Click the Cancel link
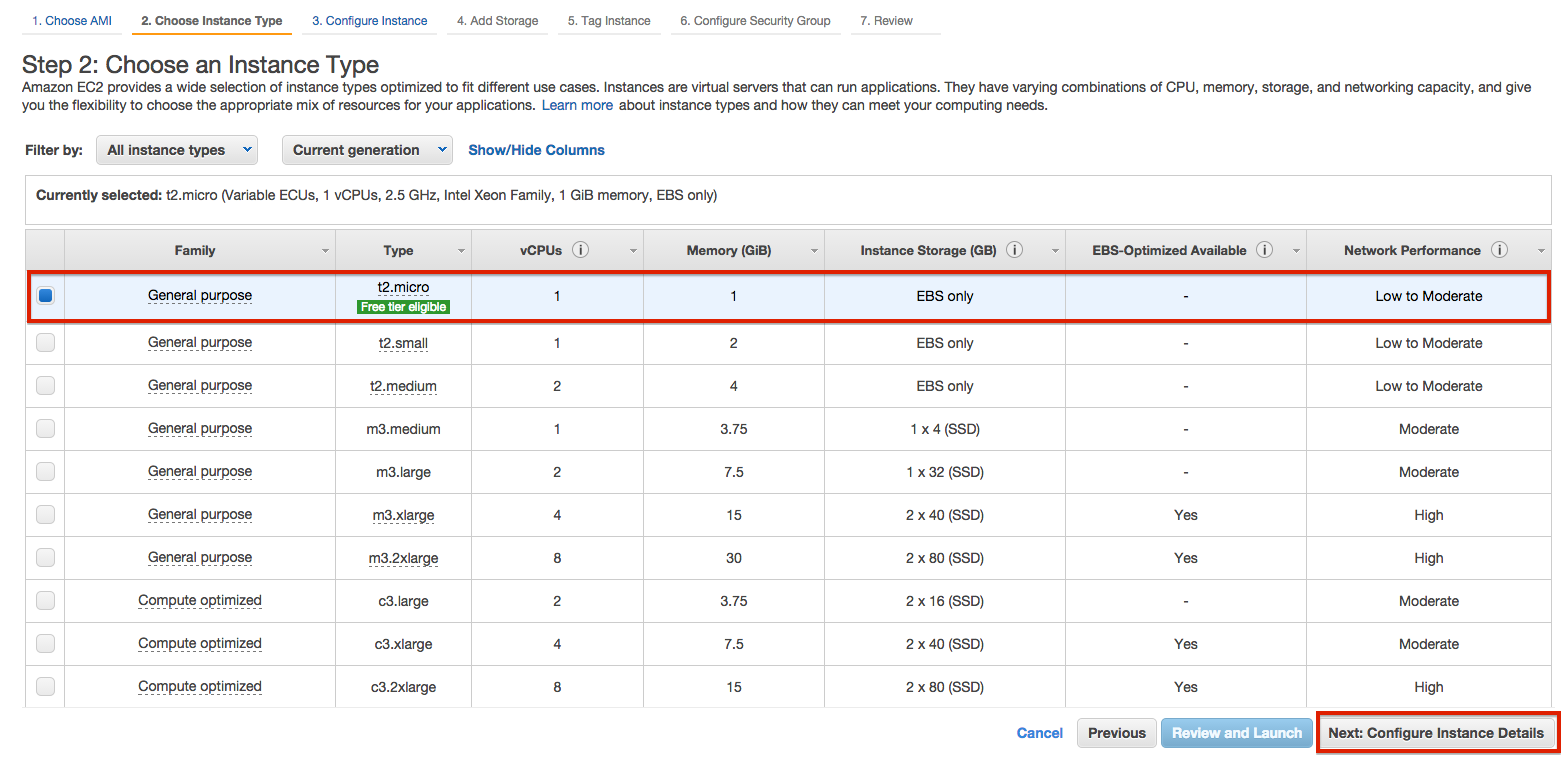Viewport: 1564px width, 761px height. click(x=1040, y=733)
